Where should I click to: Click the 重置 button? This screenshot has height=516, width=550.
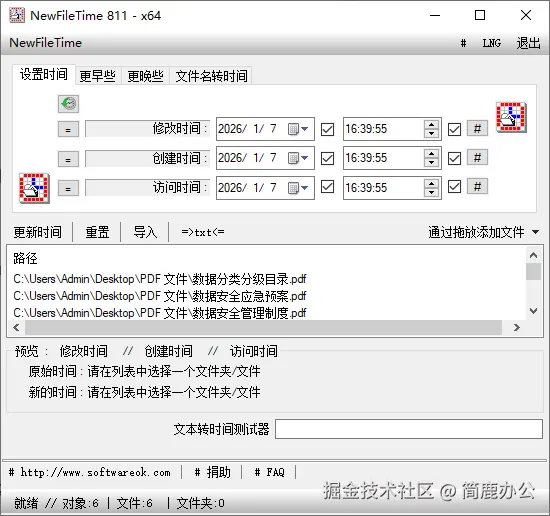(x=97, y=232)
